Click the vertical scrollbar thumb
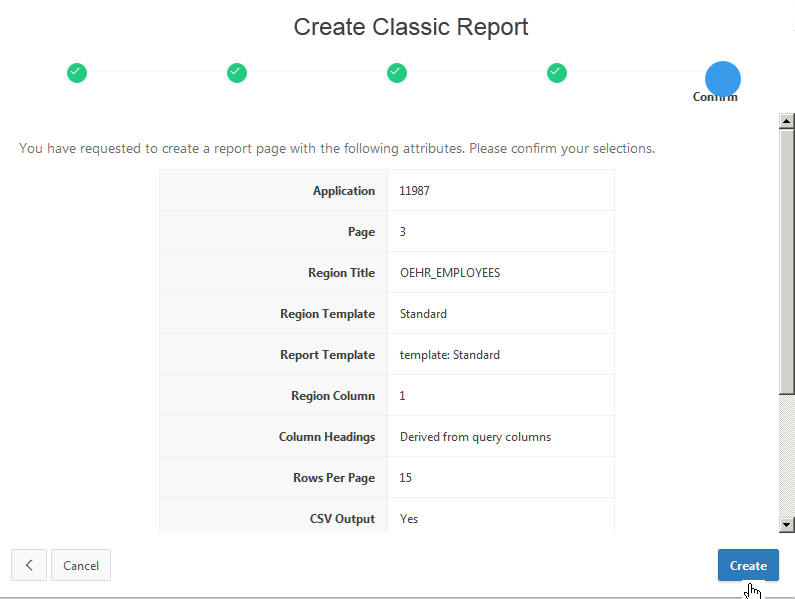795x599 pixels. [786, 260]
